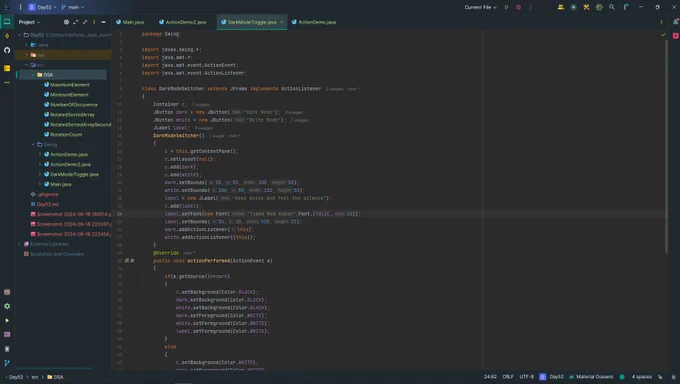Close the DarkModeToggle.java tab
Viewport: 680px width, 384px height.
(x=281, y=22)
